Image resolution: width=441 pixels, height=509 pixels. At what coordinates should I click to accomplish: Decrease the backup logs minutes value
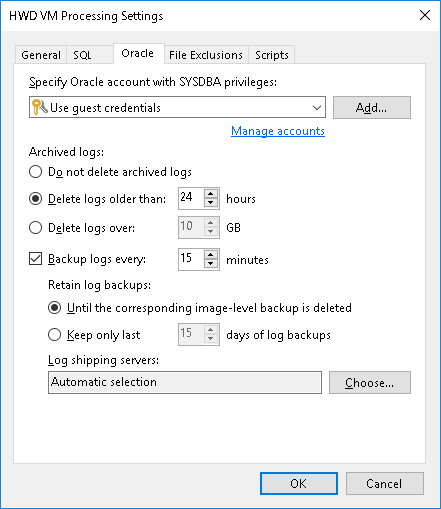click(x=211, y=264)
